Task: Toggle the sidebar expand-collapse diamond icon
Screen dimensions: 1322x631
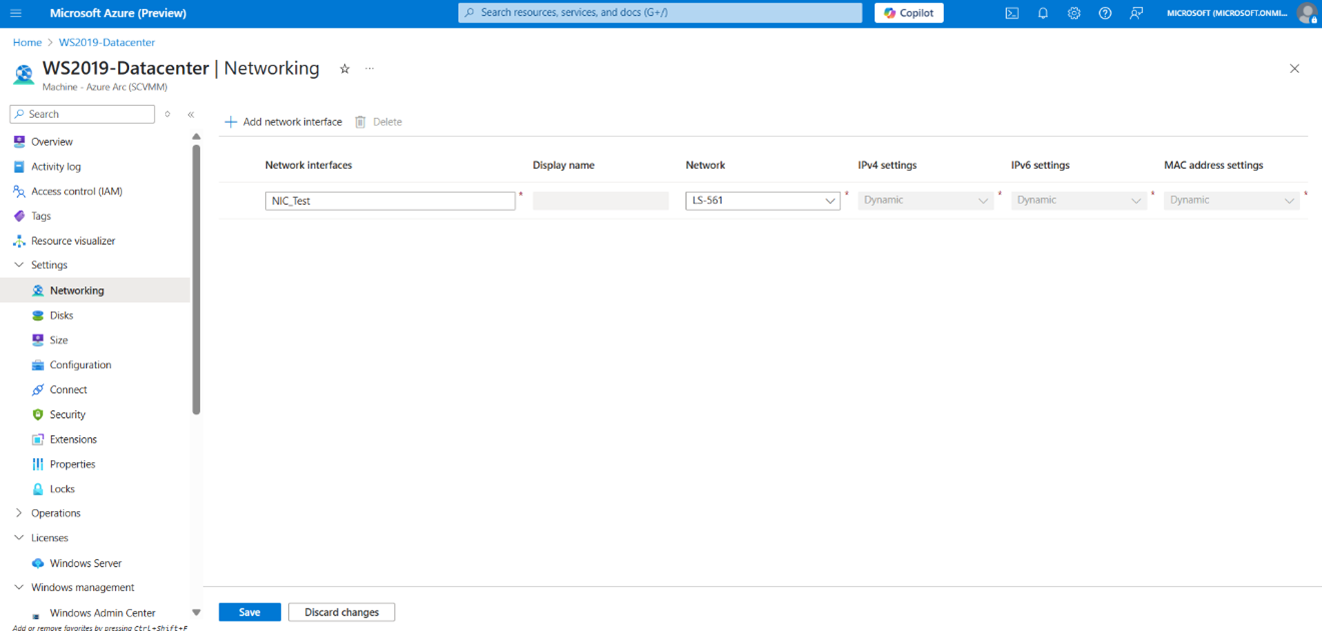Action: pos(168,114)
